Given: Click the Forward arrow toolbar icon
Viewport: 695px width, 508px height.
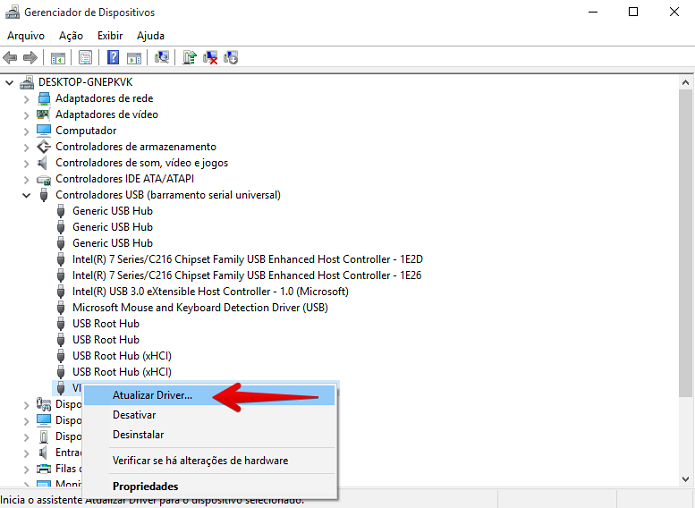Looking at the screenshot, I should (30, 58).
